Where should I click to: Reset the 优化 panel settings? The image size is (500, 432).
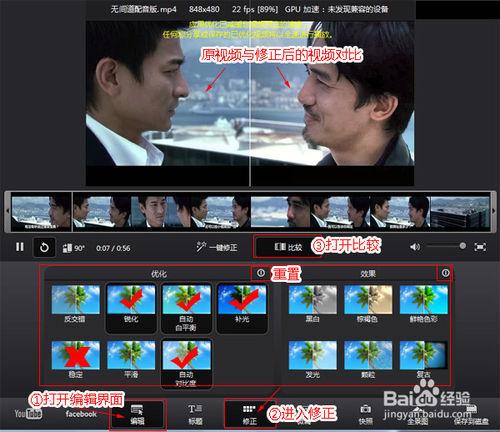261,273
